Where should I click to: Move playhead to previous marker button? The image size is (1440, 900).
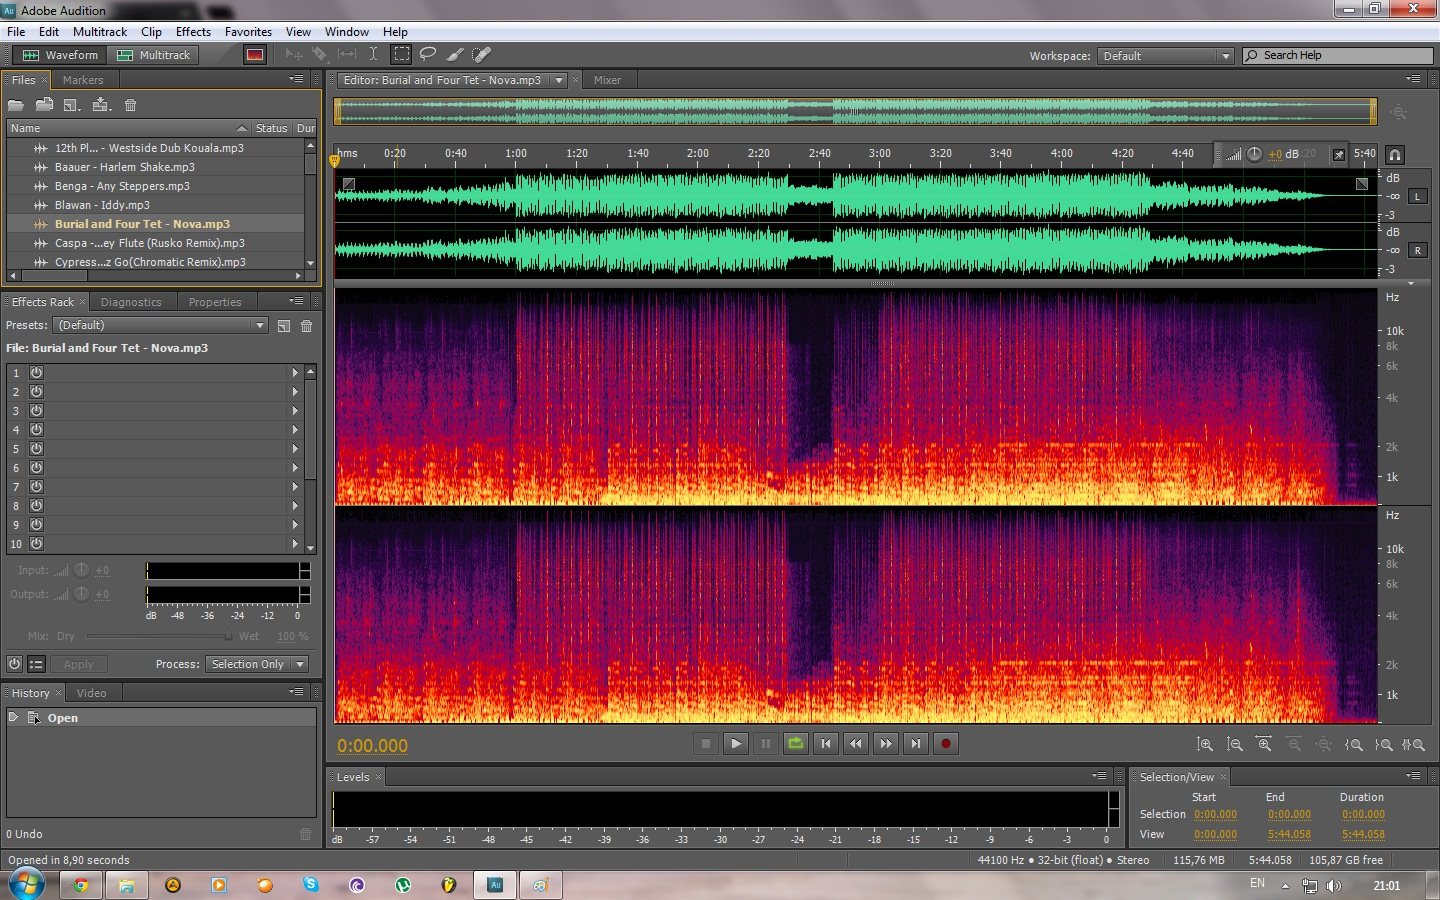pyautogui.click(x=826, y=744)
